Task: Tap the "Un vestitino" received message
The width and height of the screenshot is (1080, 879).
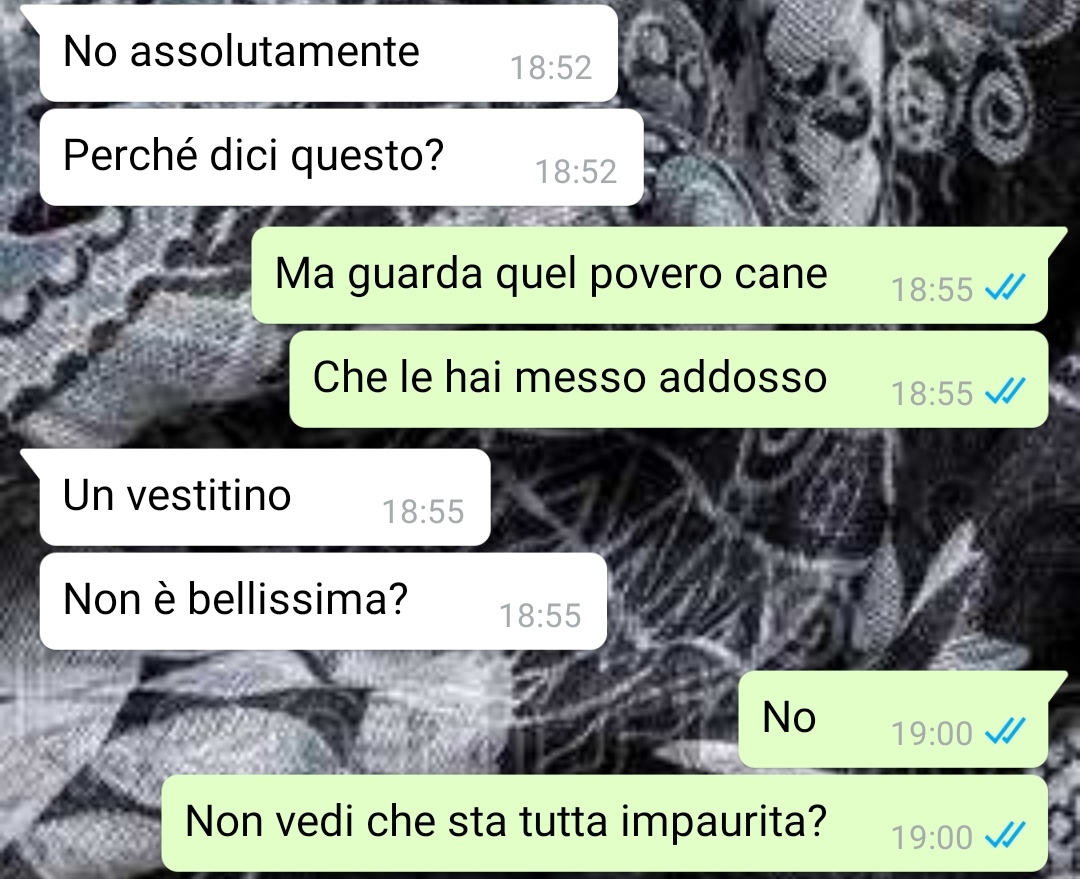Action: click(265, 497)
